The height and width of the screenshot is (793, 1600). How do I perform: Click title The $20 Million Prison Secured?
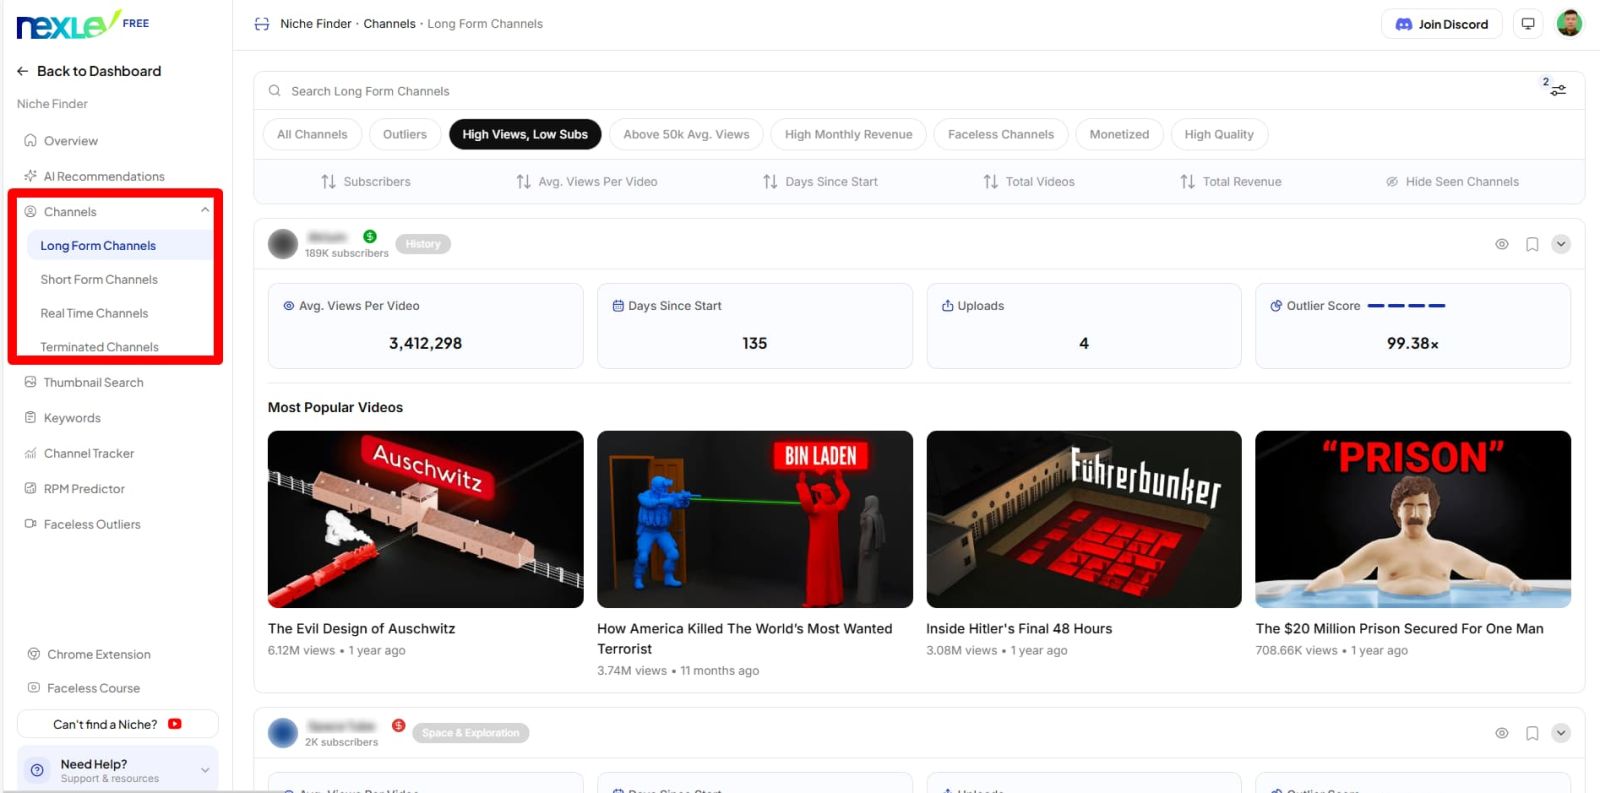click(1400, 629)
